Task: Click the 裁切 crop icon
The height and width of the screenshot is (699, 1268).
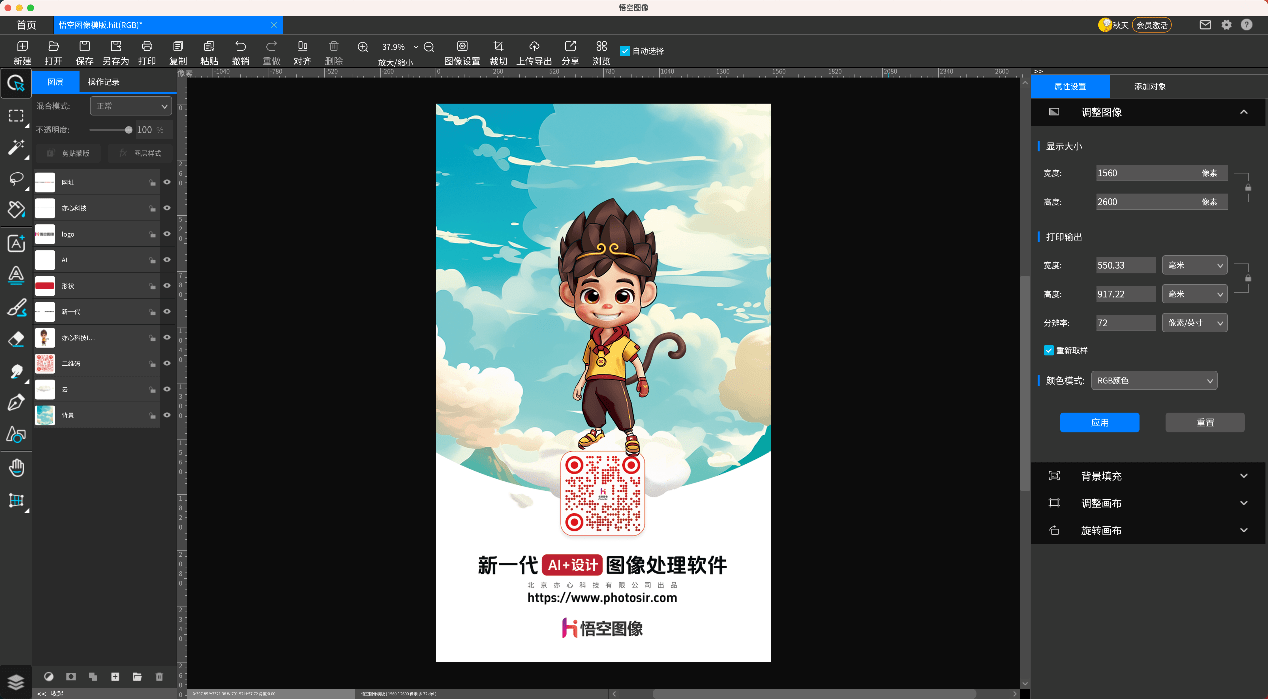Action: point(498,51)
